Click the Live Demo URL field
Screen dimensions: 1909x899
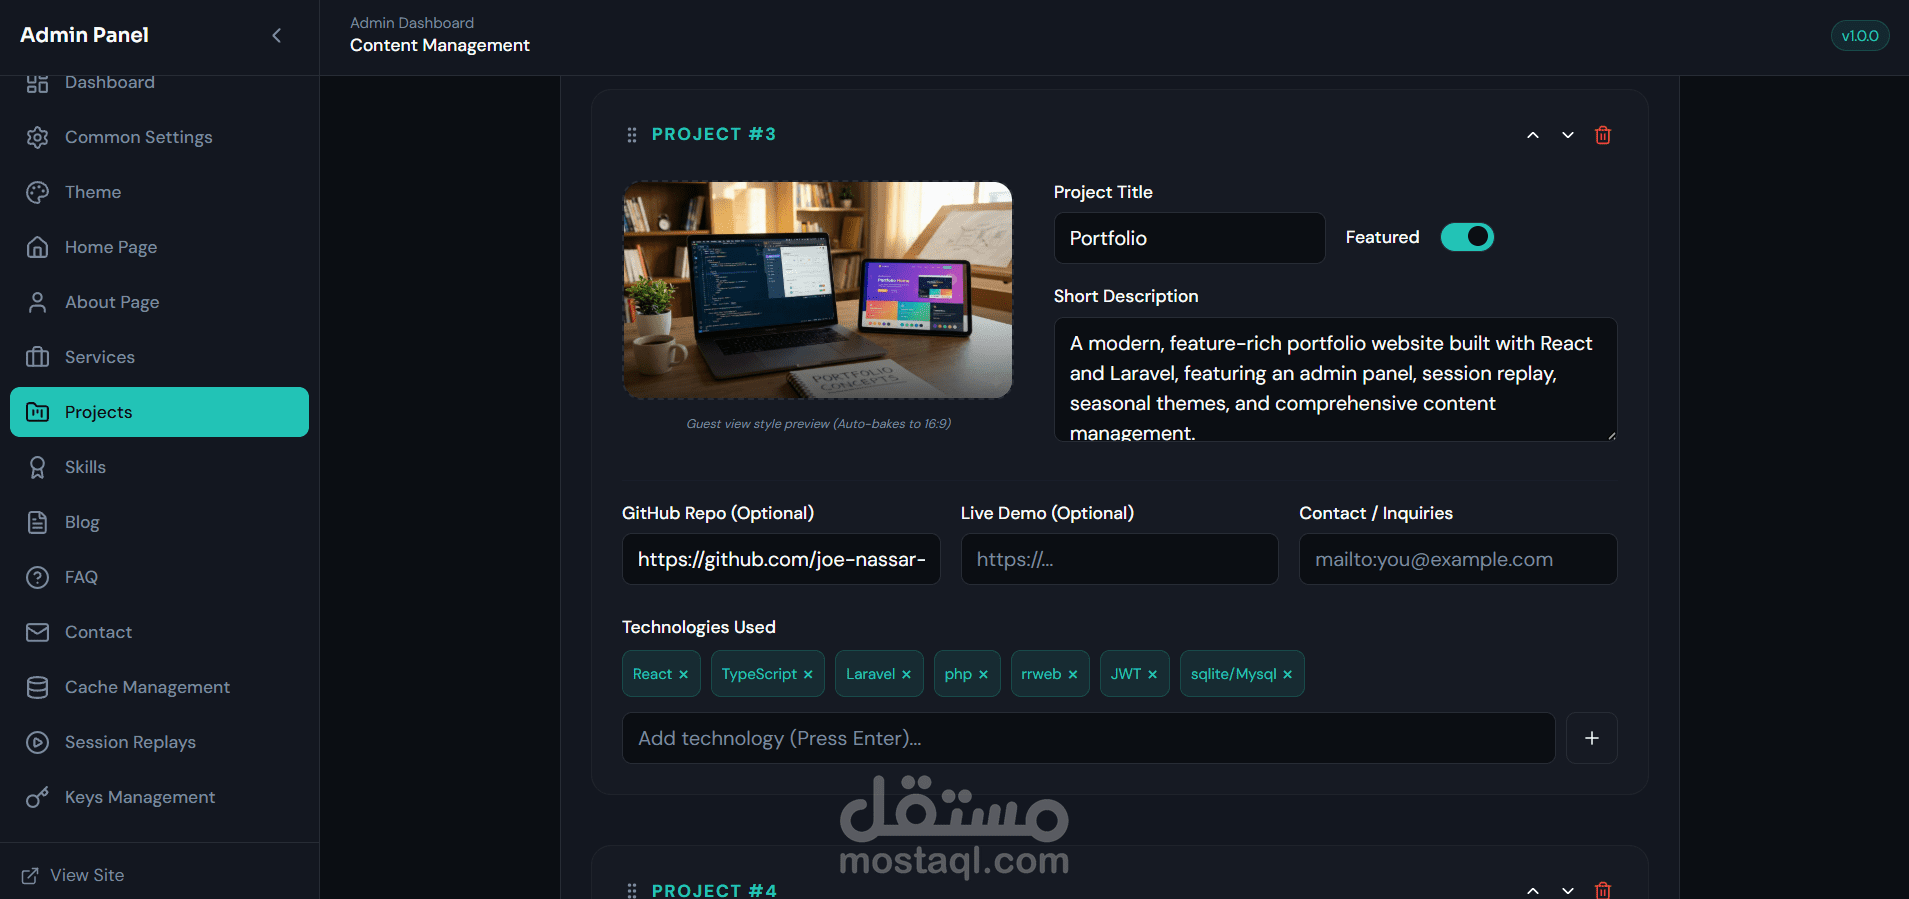coord(1119,559)
